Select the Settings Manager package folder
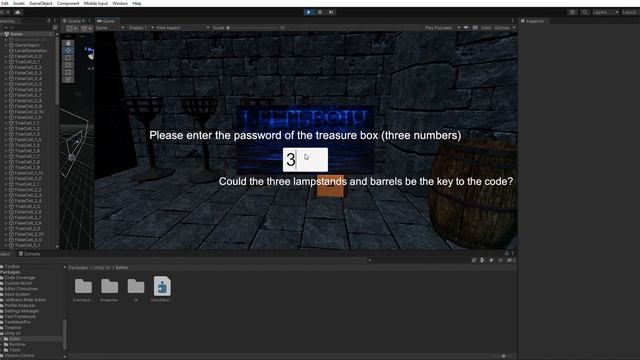The height and width of the screenshot is (360, 640). [x=20, y=311]
